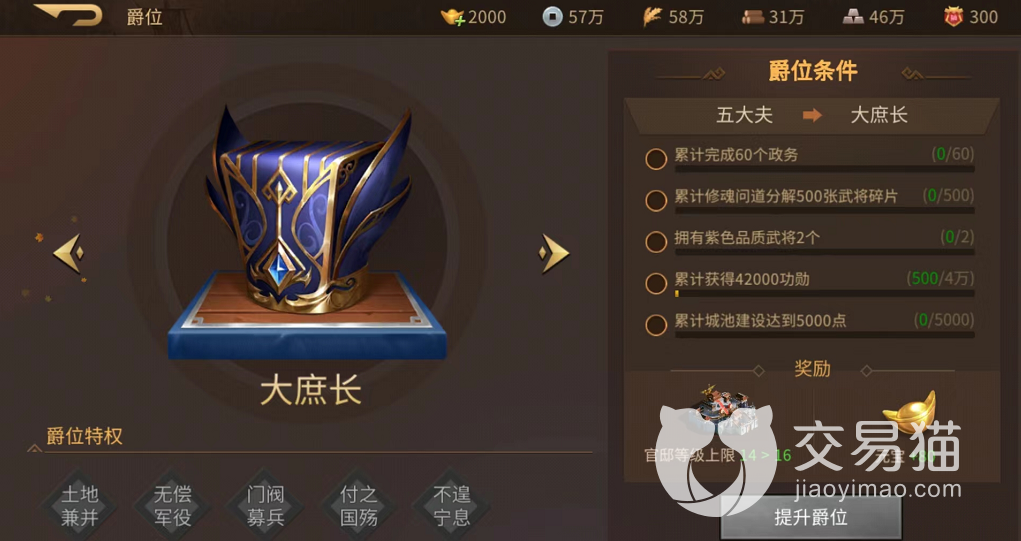The width and height of the screenshot is (1021, 541).
Task: Click the 大庶长 crown image
Action: click(x=307, y=208)
